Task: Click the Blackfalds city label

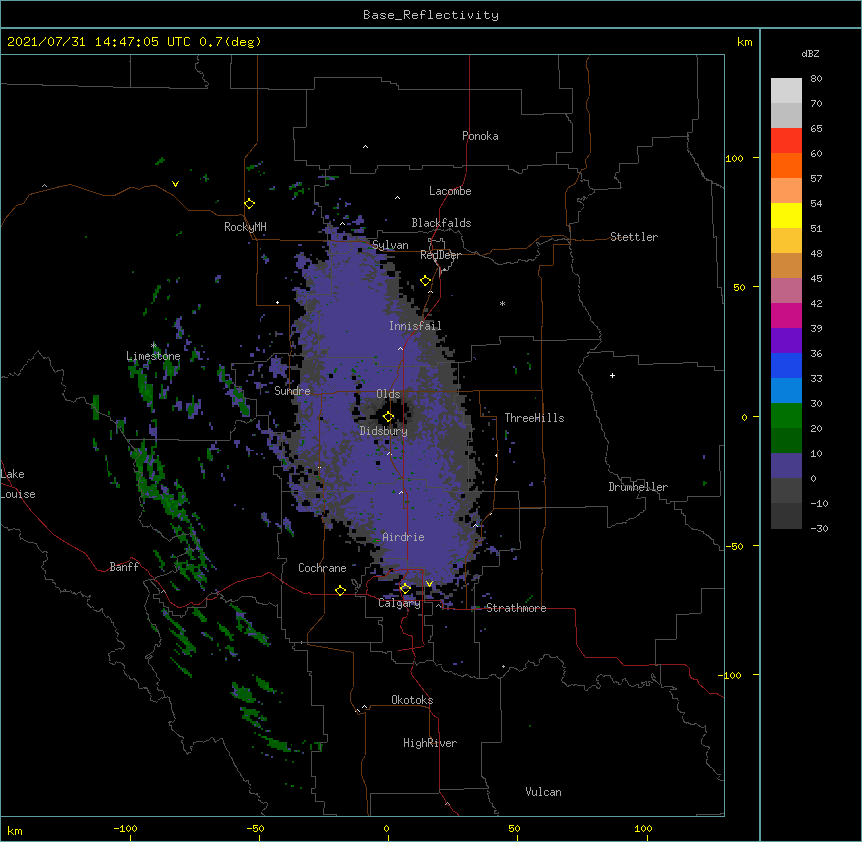Action: (441, 223)
